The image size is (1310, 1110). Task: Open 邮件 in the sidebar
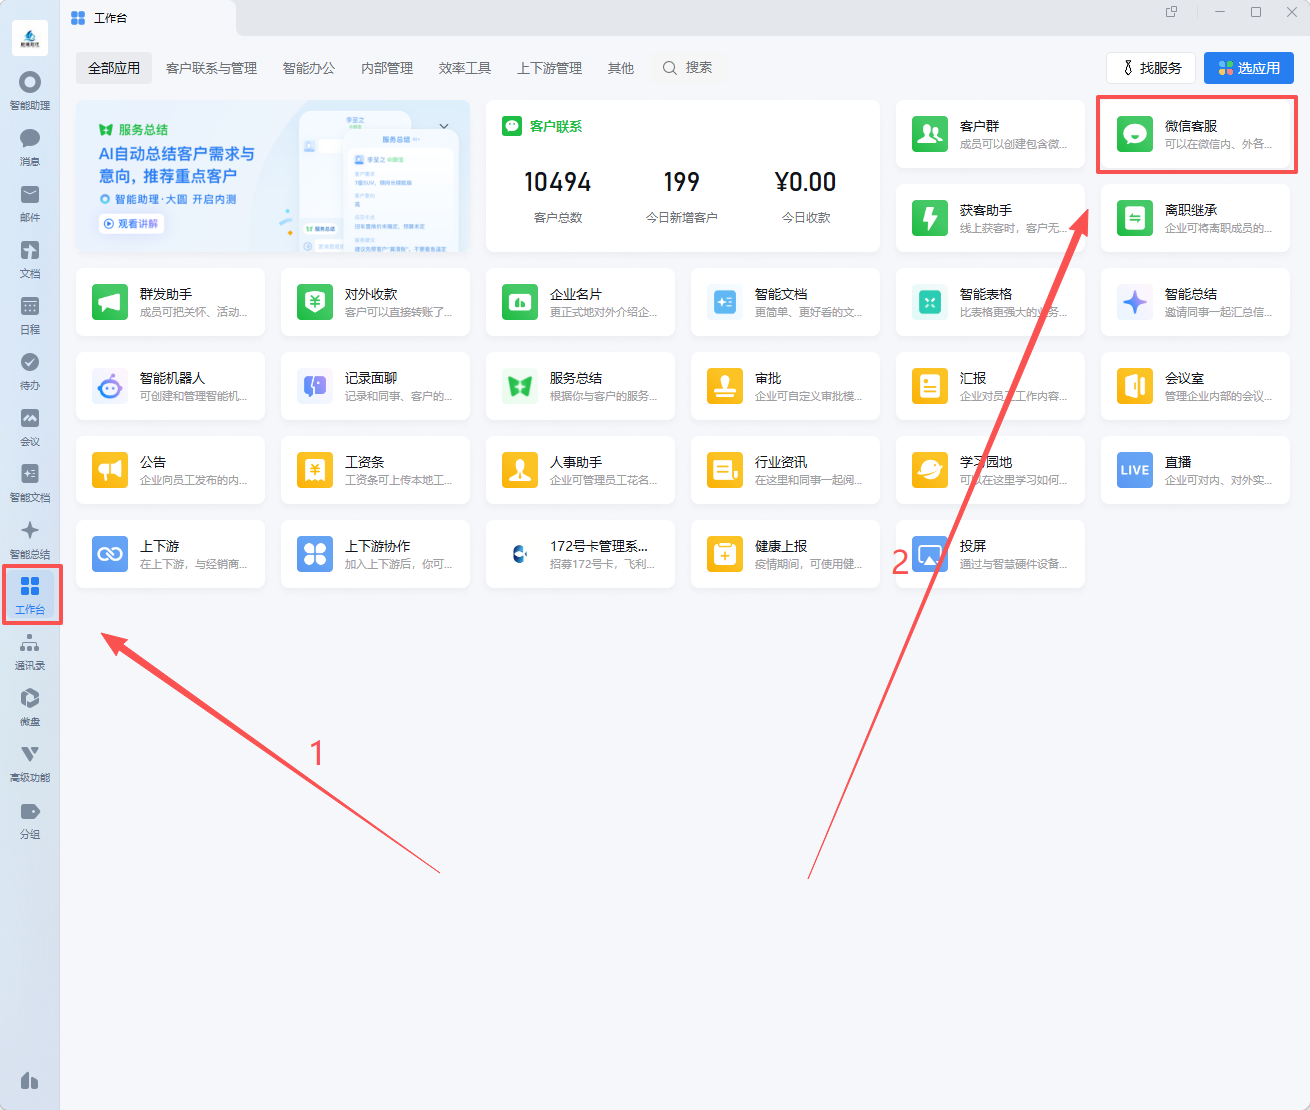click(x=30, y=202)
